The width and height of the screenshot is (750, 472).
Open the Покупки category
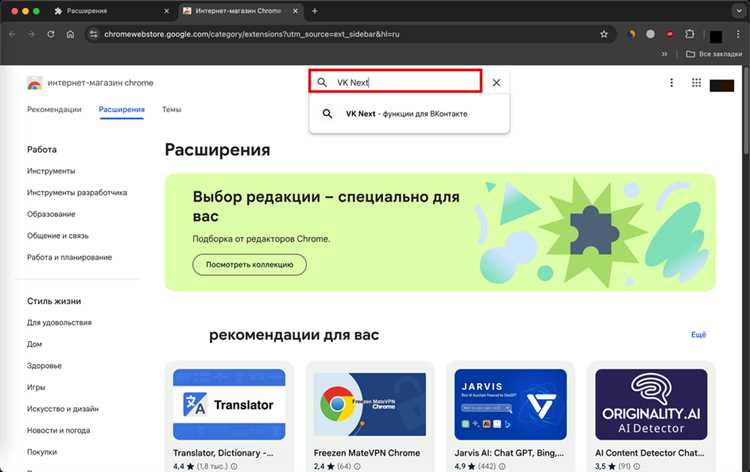coord(42,451)
